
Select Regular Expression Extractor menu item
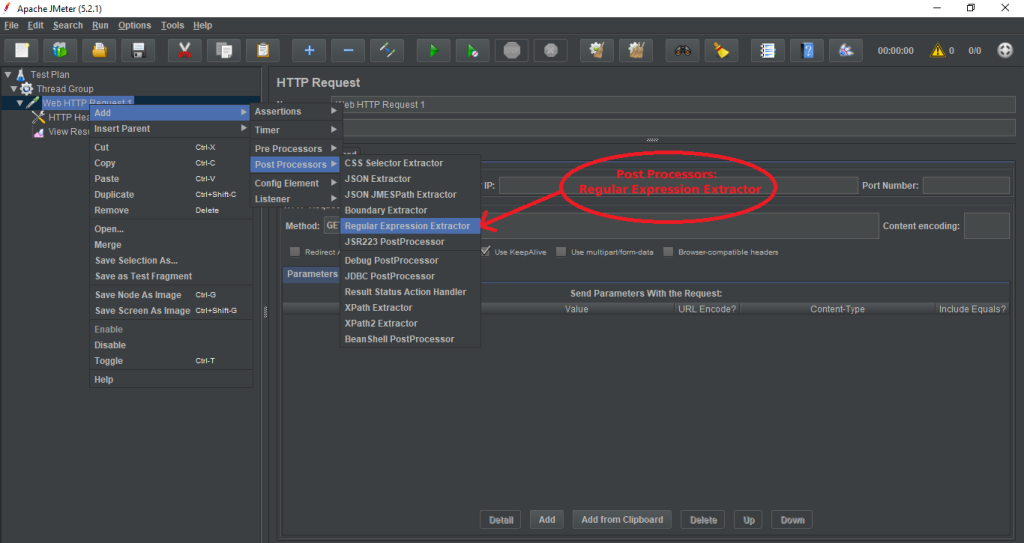[407, 226]
